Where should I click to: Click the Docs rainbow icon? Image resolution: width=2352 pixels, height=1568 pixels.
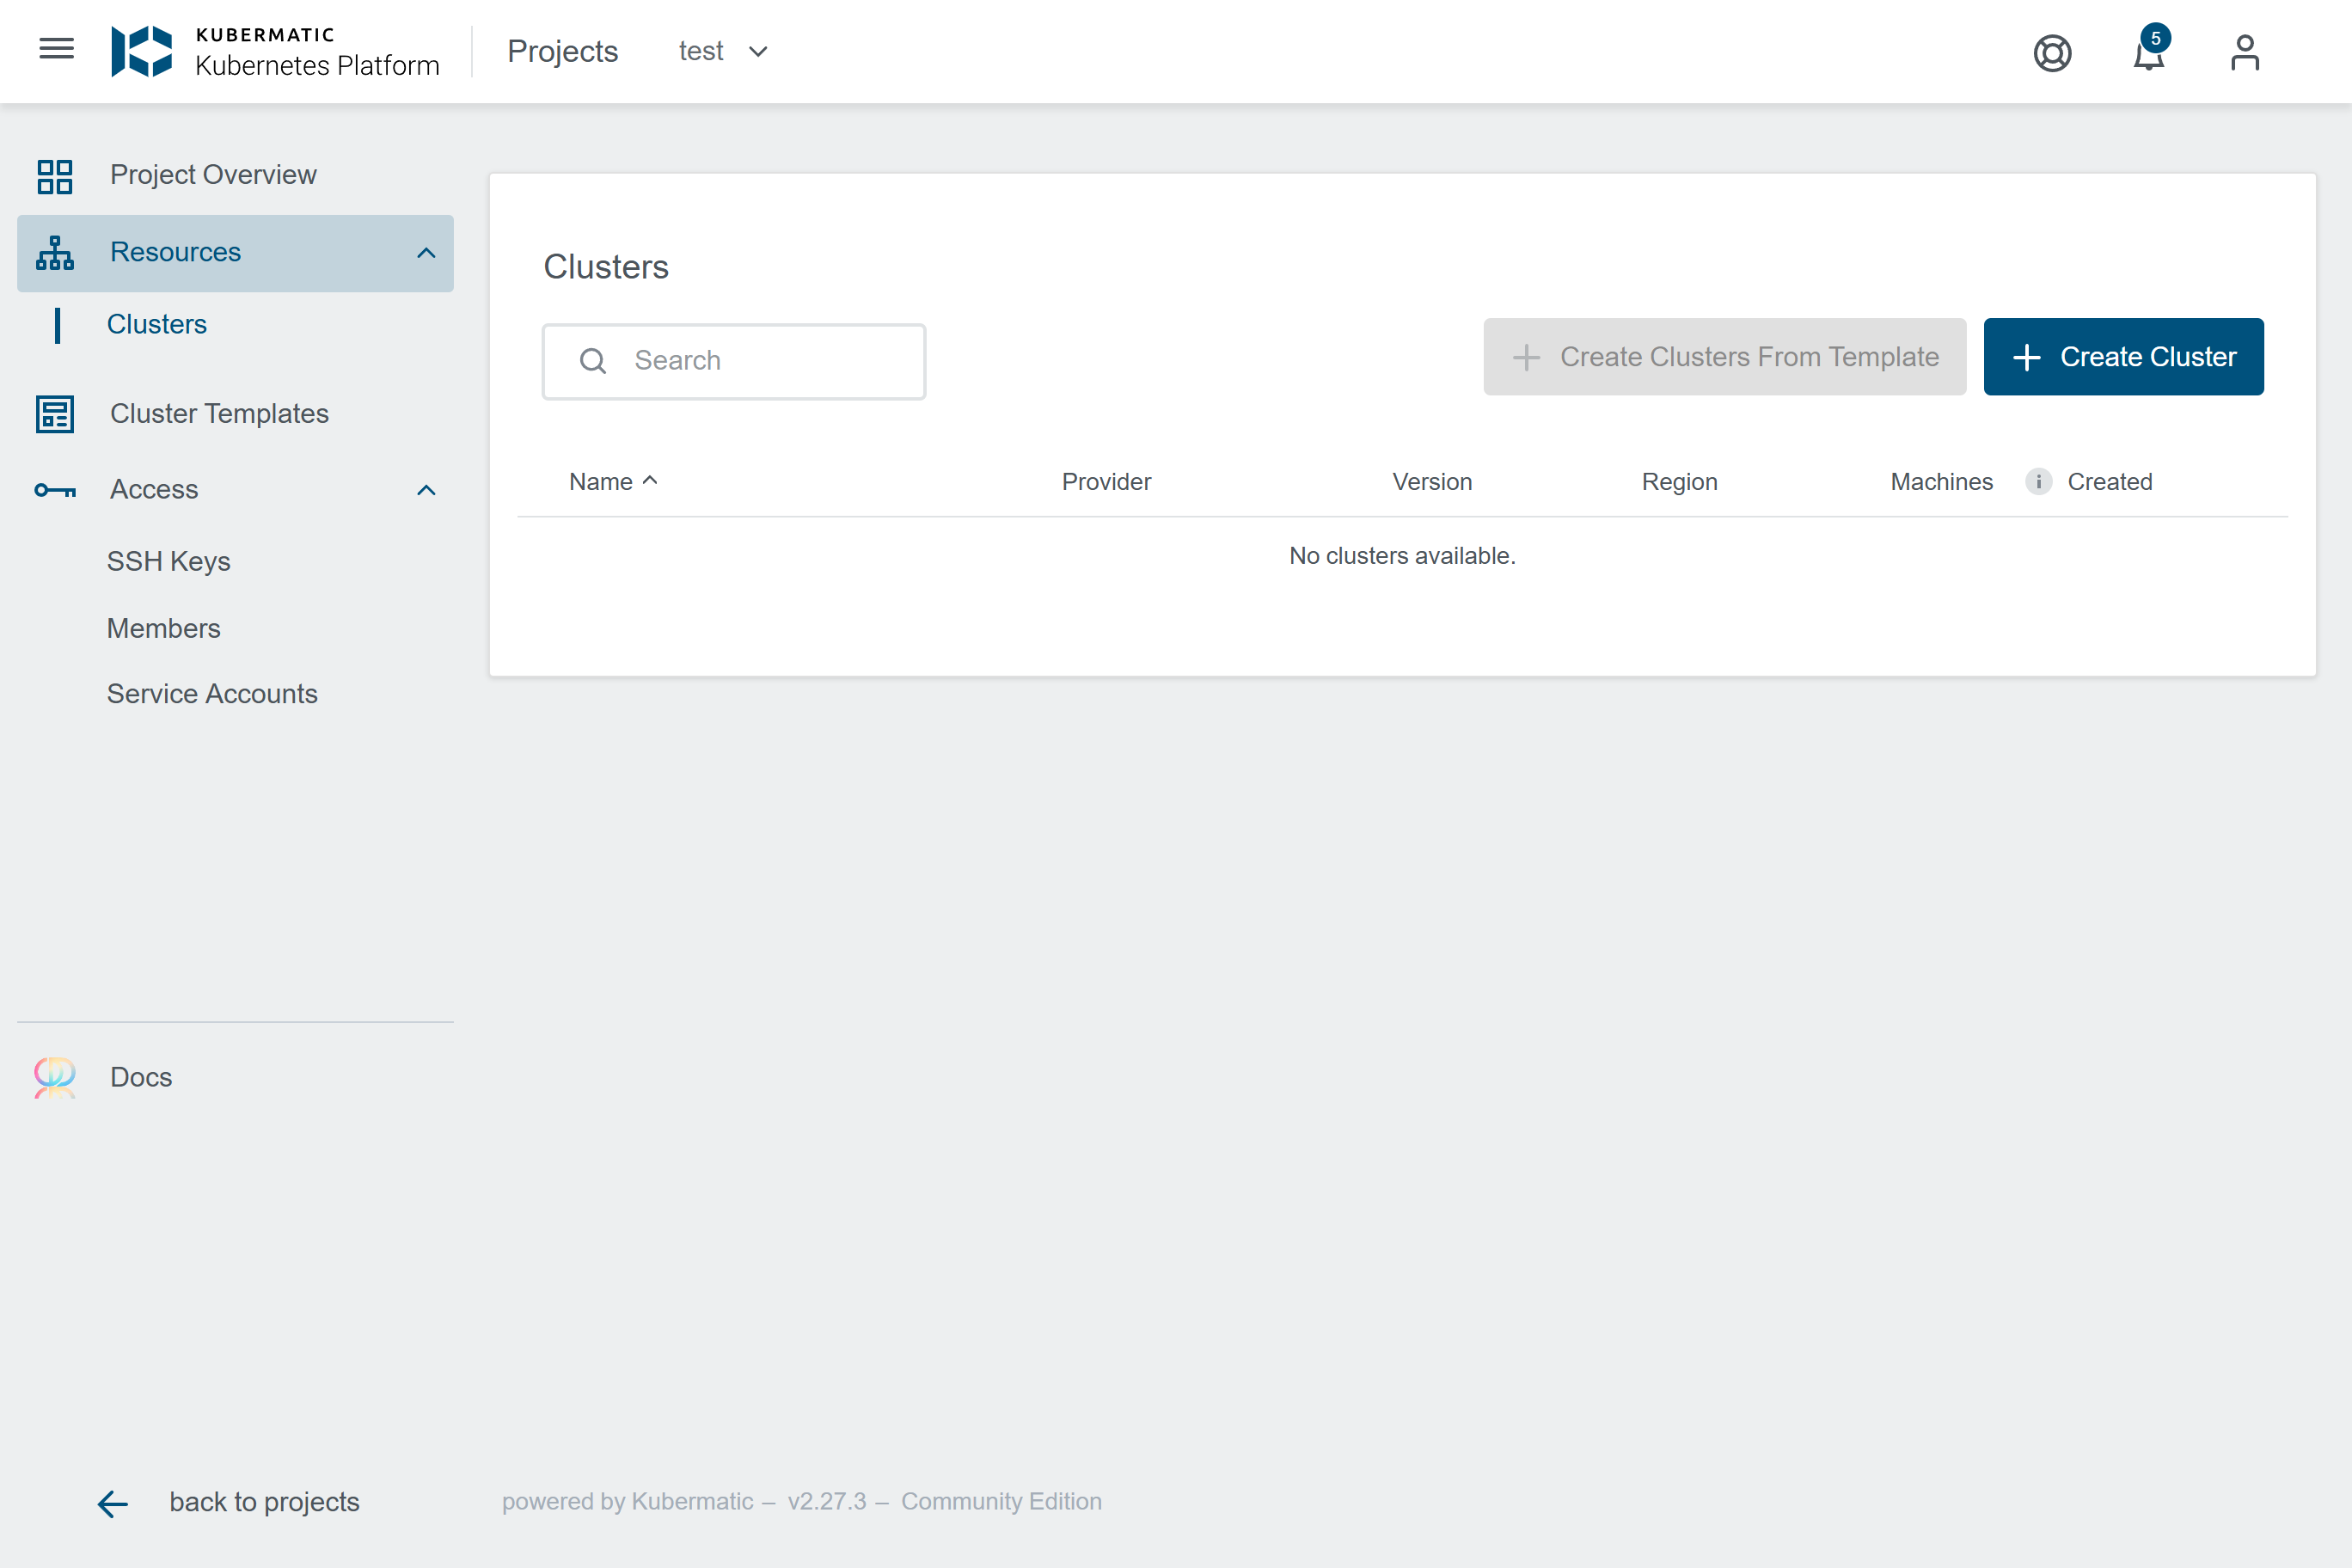click(55, 1077)
